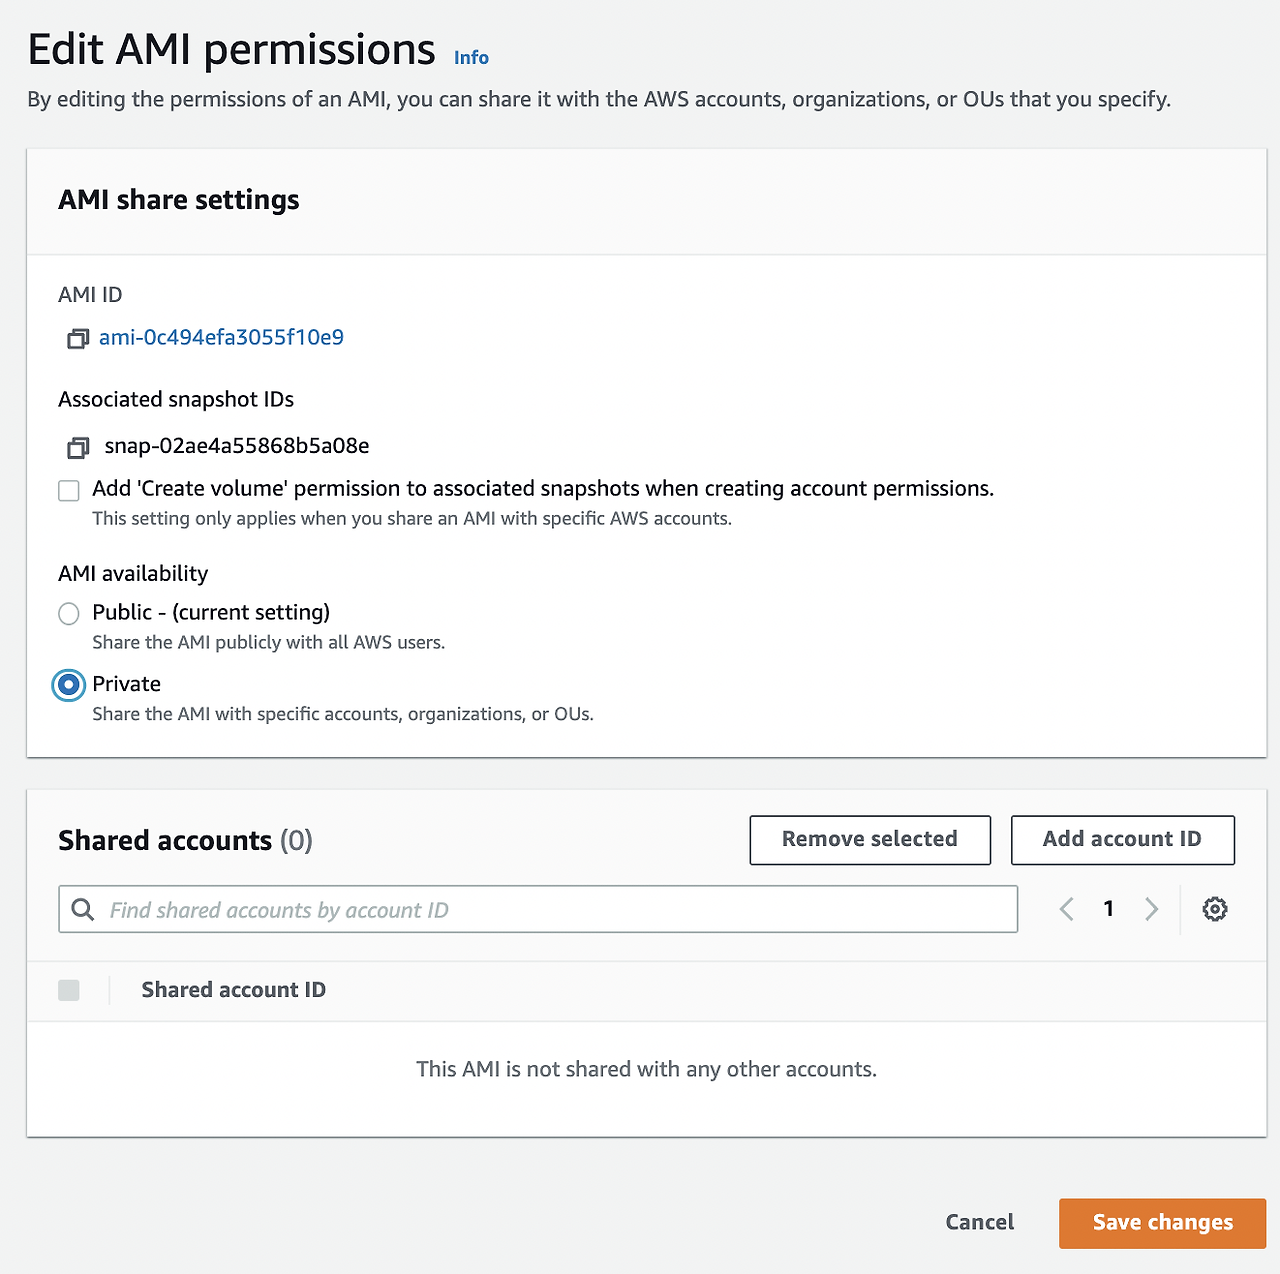
Task: Click the snap-02ae4a55868b5a08e snapshot ID text
Action: (x=237, y=446)
